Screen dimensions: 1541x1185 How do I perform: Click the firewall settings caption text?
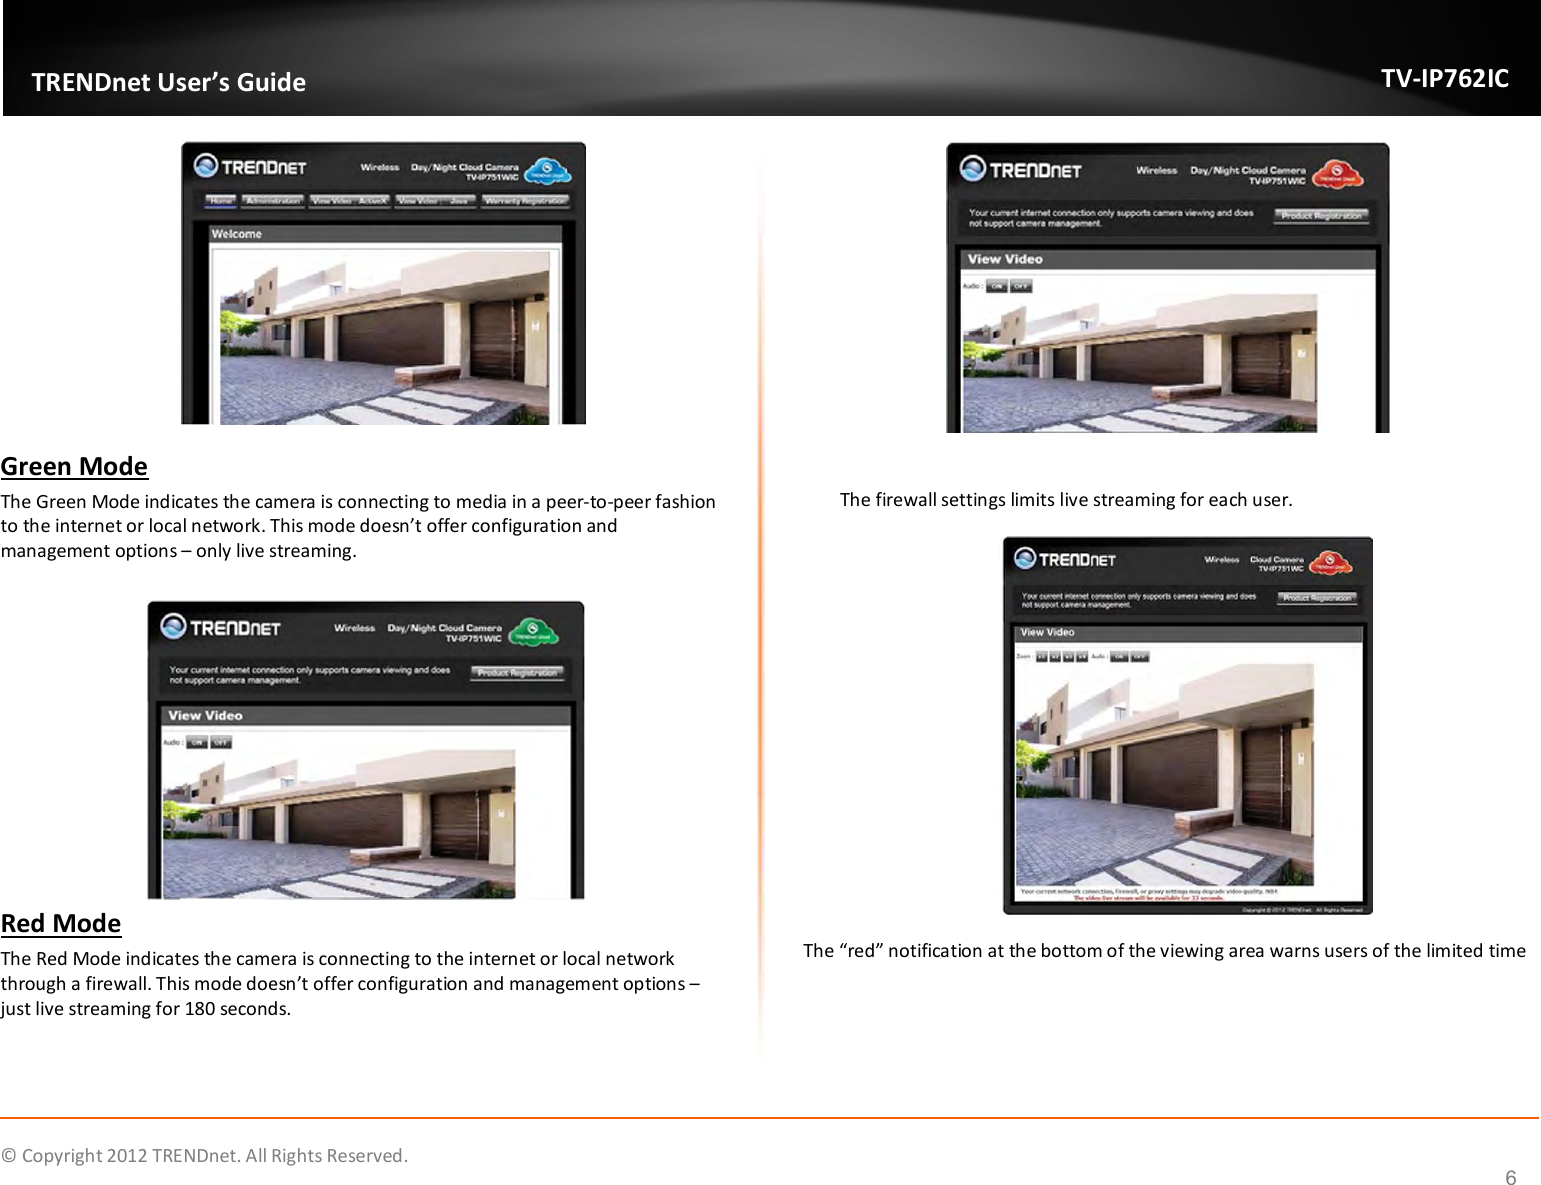point(1066,499)
